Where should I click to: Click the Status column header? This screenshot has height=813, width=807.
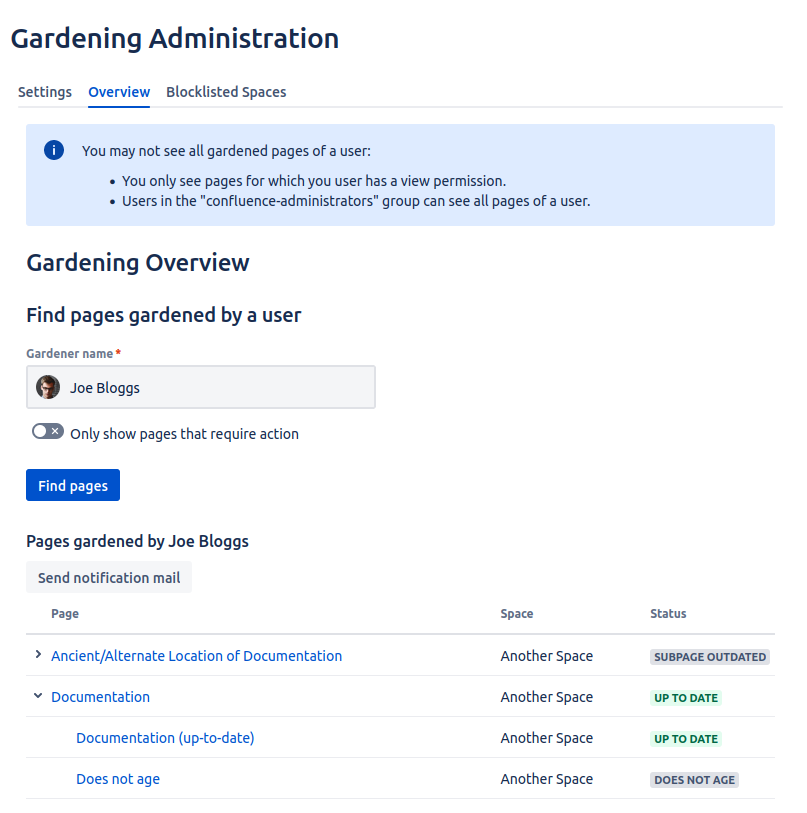(668, 614)
